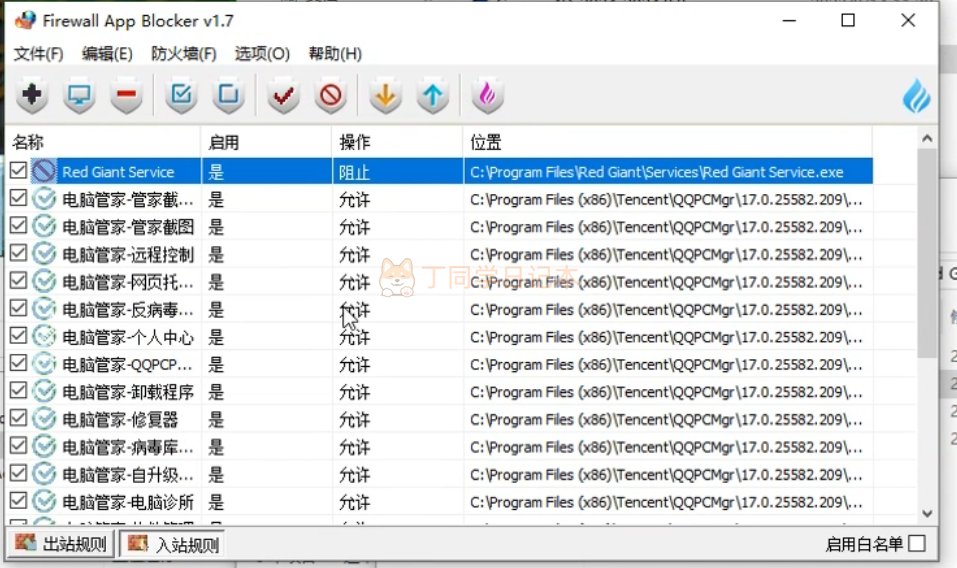The height and width of the screenshot is (568, 957).
Task: Uncheck the 电脑管家-修复器 checkbox
Action: 18,417
